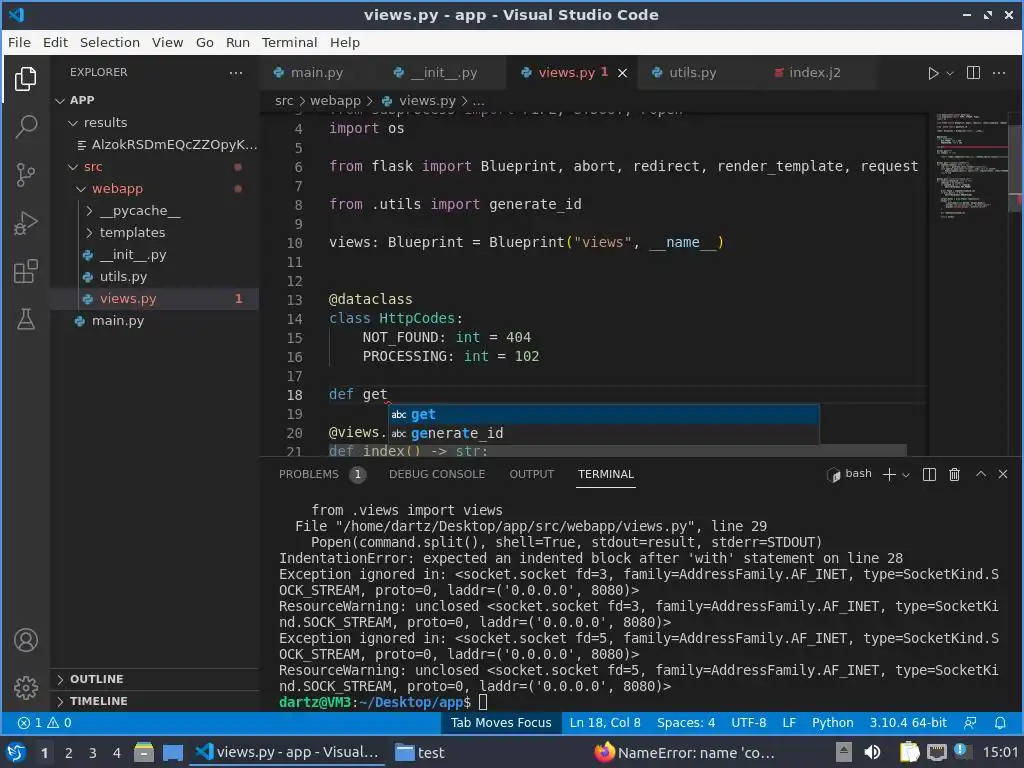Open the Extensions view
The height and width of the screenshot is (768, 1024).
click(x=25, y=271)
